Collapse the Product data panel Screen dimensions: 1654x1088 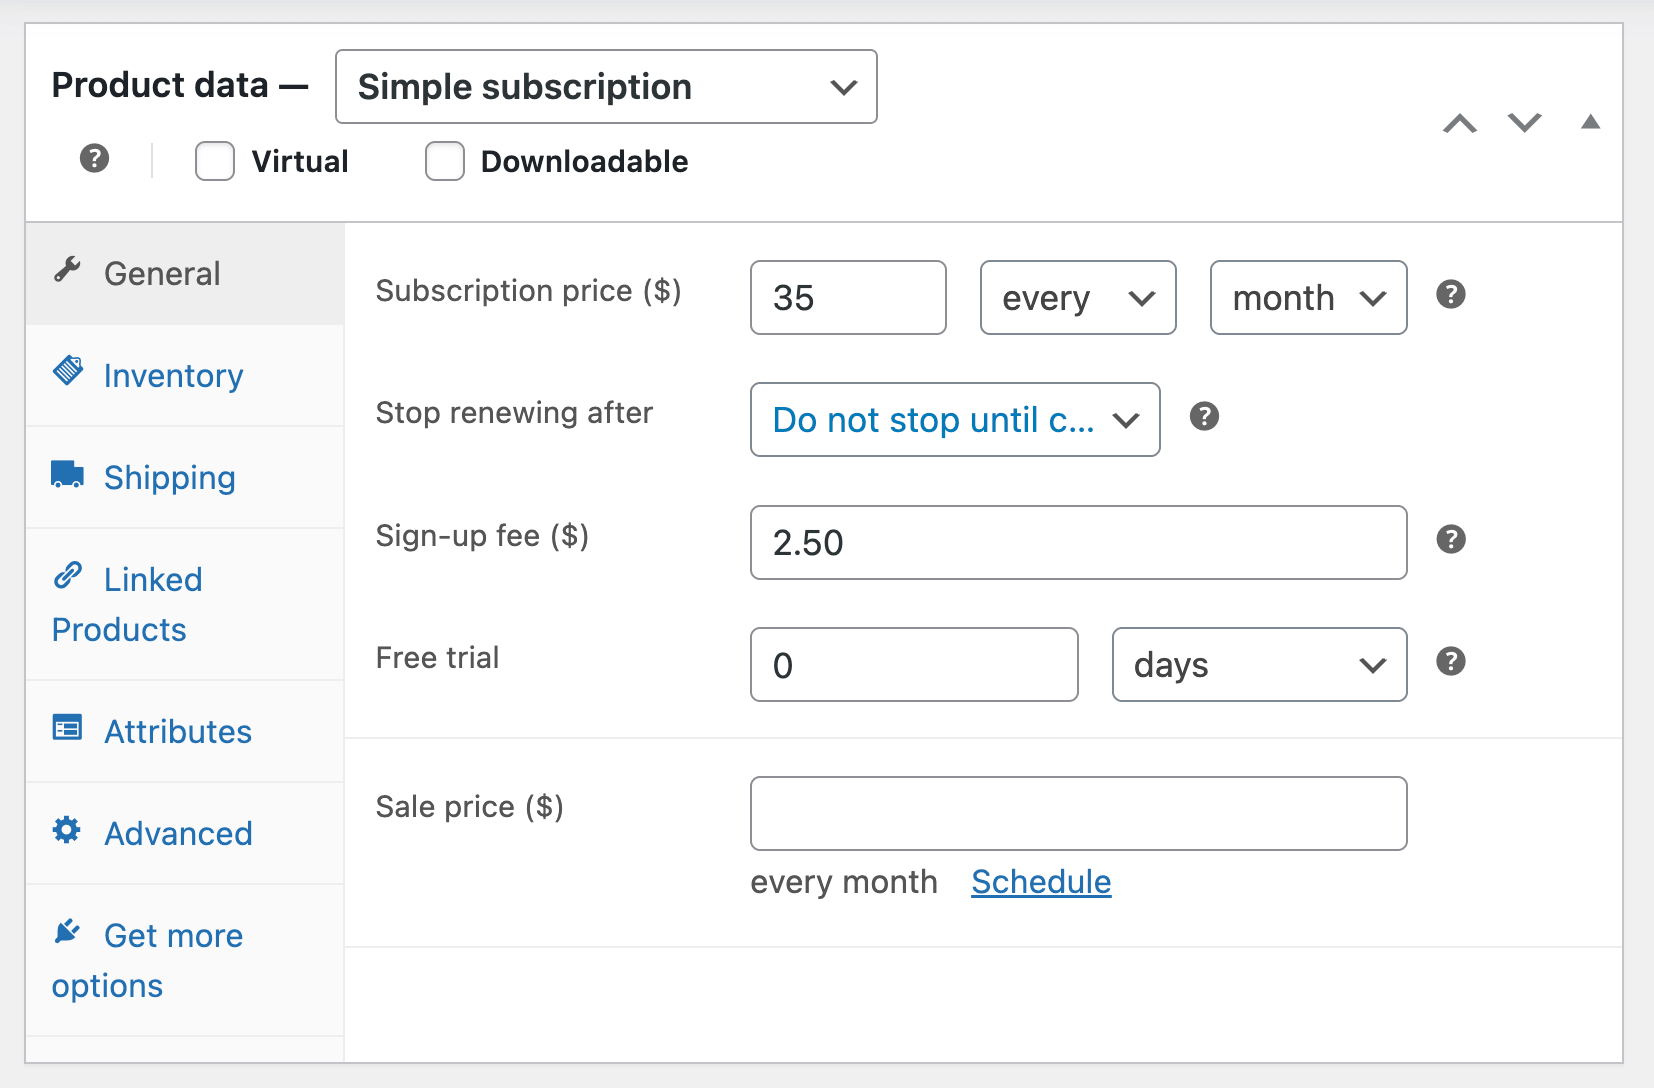click(x=1591, y=122)
